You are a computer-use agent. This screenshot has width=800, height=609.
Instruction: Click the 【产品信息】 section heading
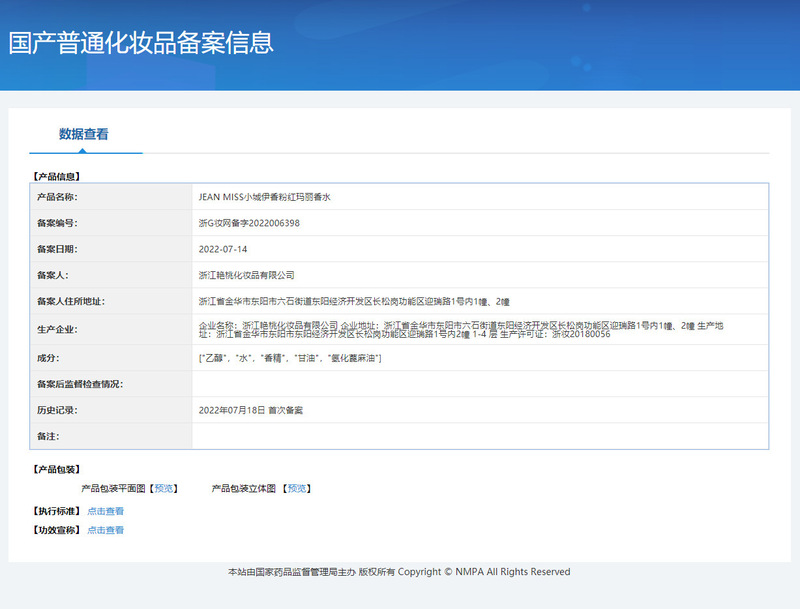pos(57,176)
